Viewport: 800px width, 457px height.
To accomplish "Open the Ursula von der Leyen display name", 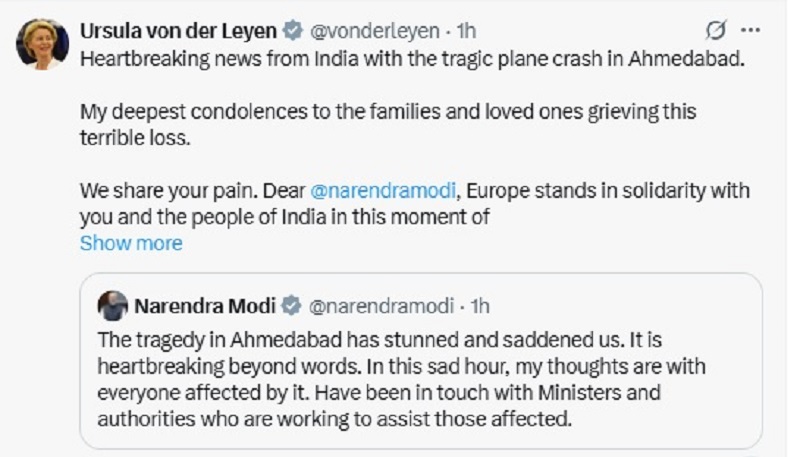I will 176,31.
